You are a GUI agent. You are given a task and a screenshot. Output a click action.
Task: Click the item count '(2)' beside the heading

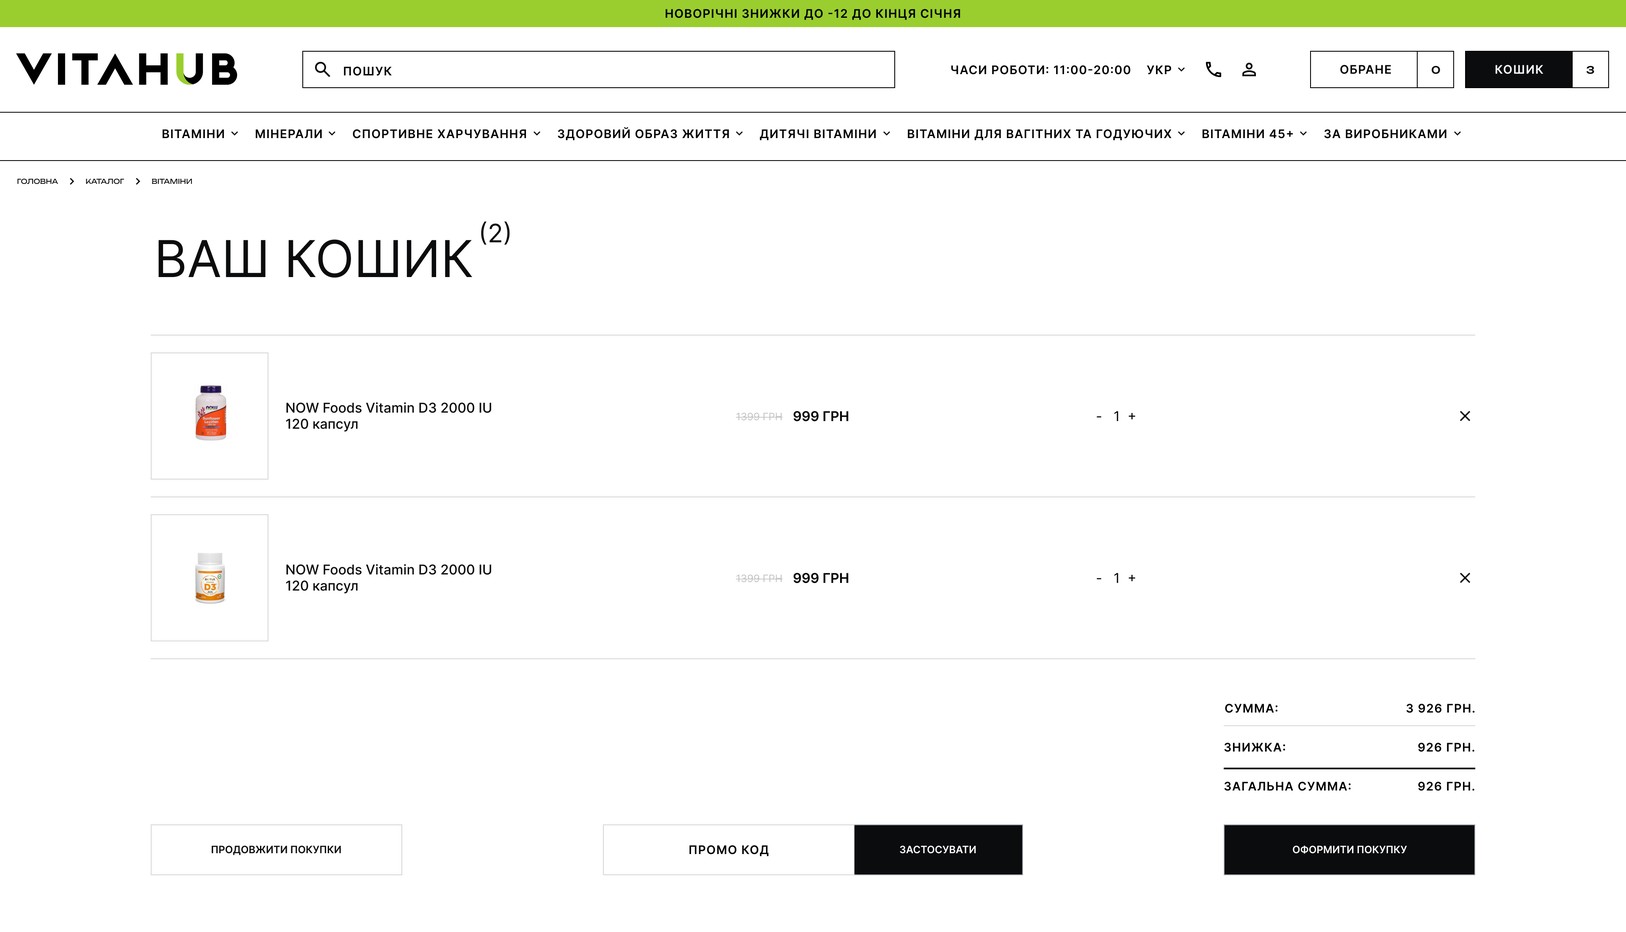point(495,233)
